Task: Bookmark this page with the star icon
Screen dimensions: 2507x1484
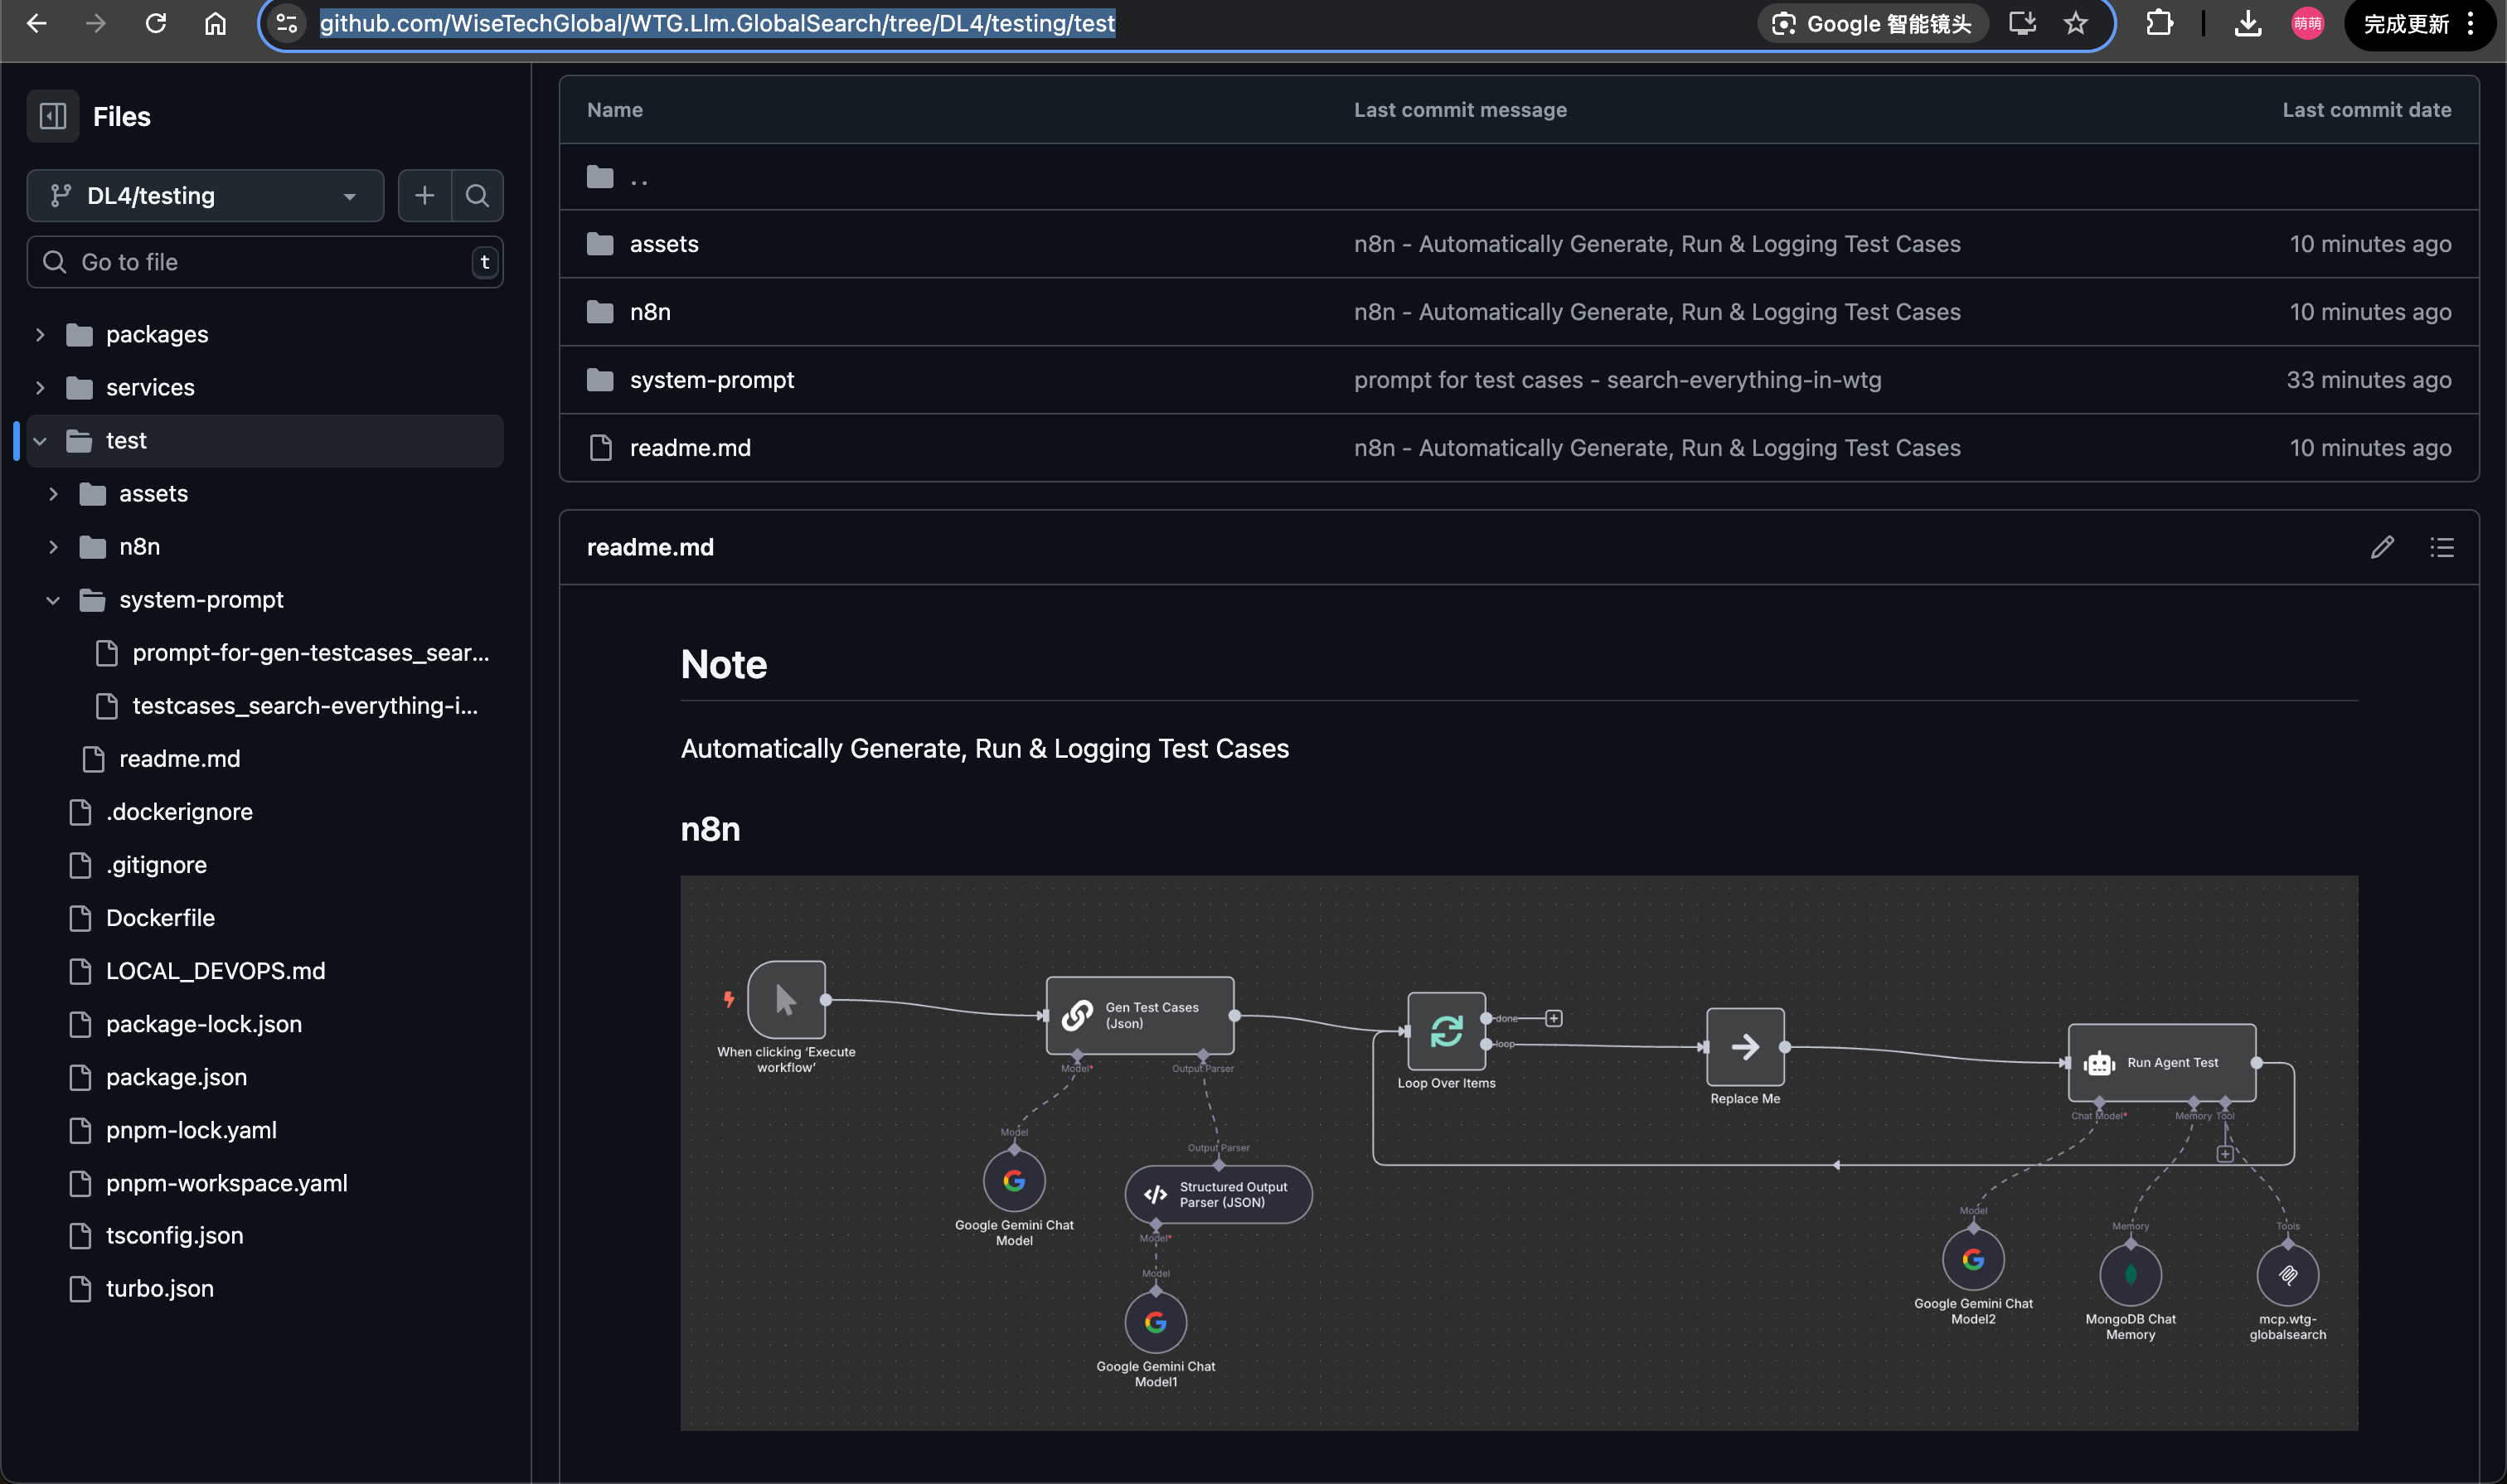Action: click(2076, 23)
